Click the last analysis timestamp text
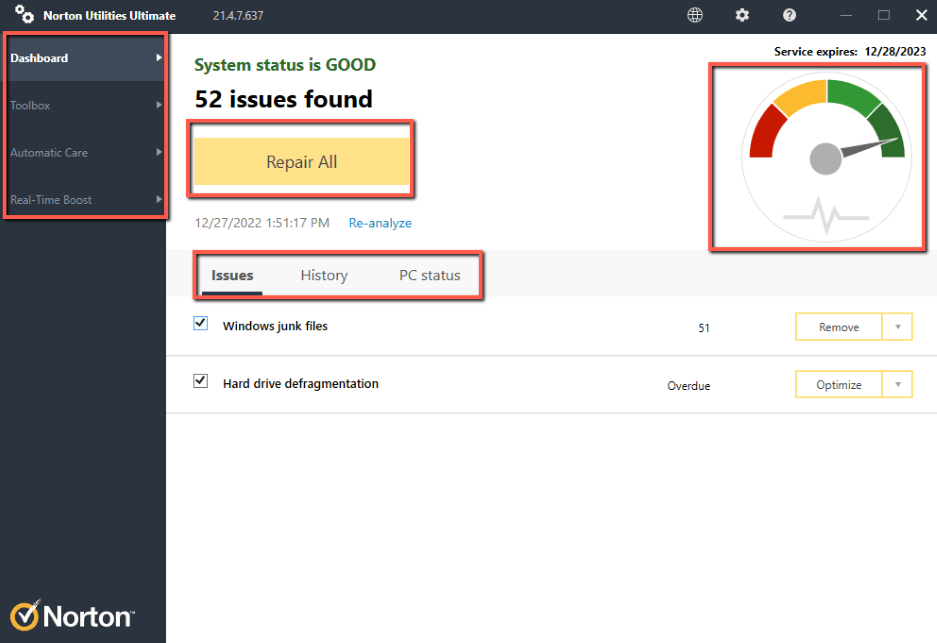 click(x=262, y=223)
